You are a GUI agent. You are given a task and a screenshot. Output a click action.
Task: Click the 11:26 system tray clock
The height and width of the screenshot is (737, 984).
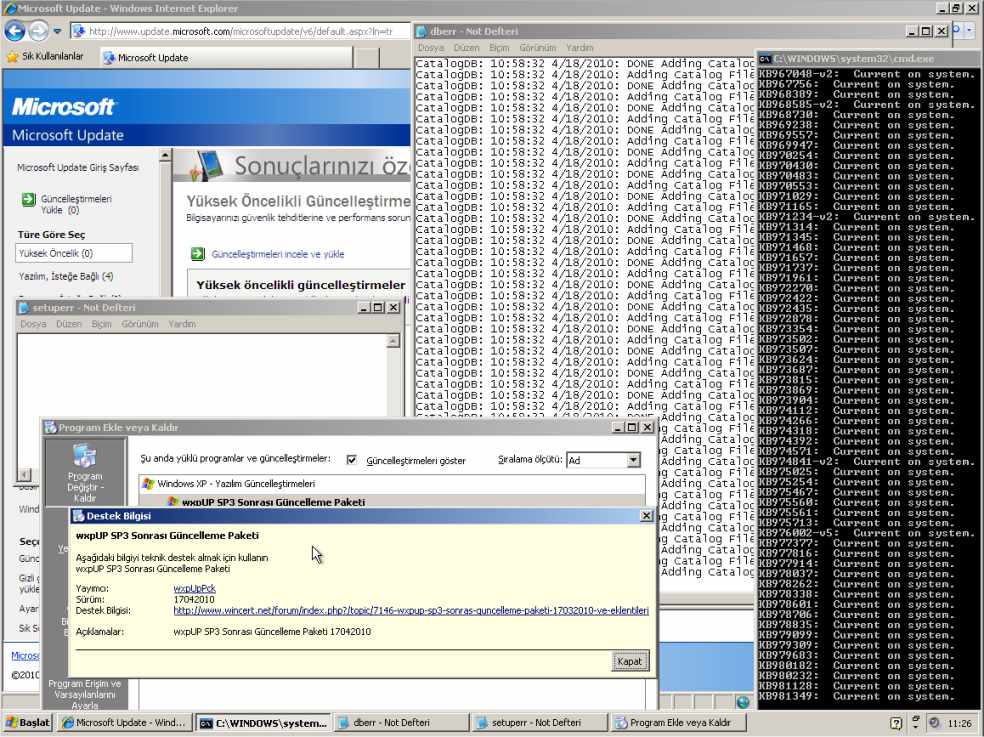[x=960, y=723]
